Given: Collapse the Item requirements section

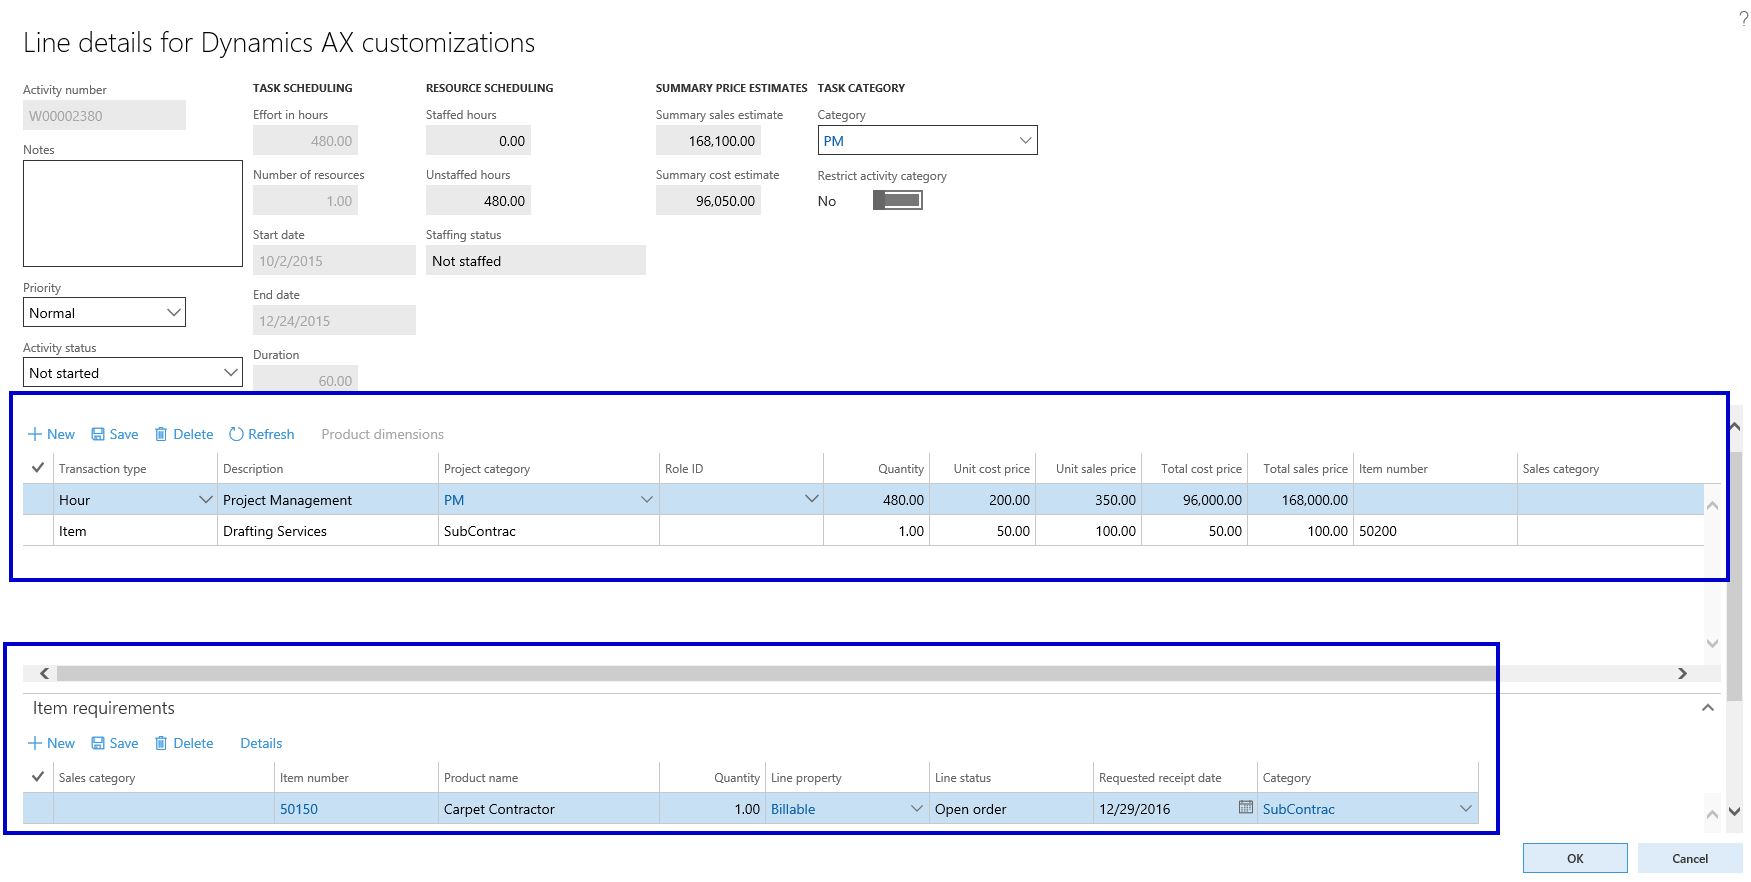Looking at the screenshot, I should (1707, 708).
